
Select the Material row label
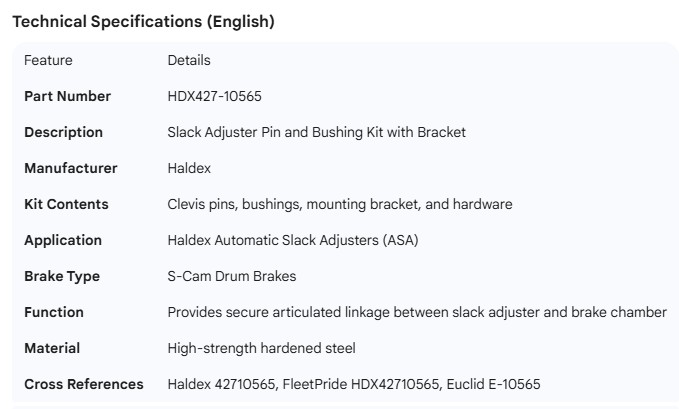tap(52, 348)
